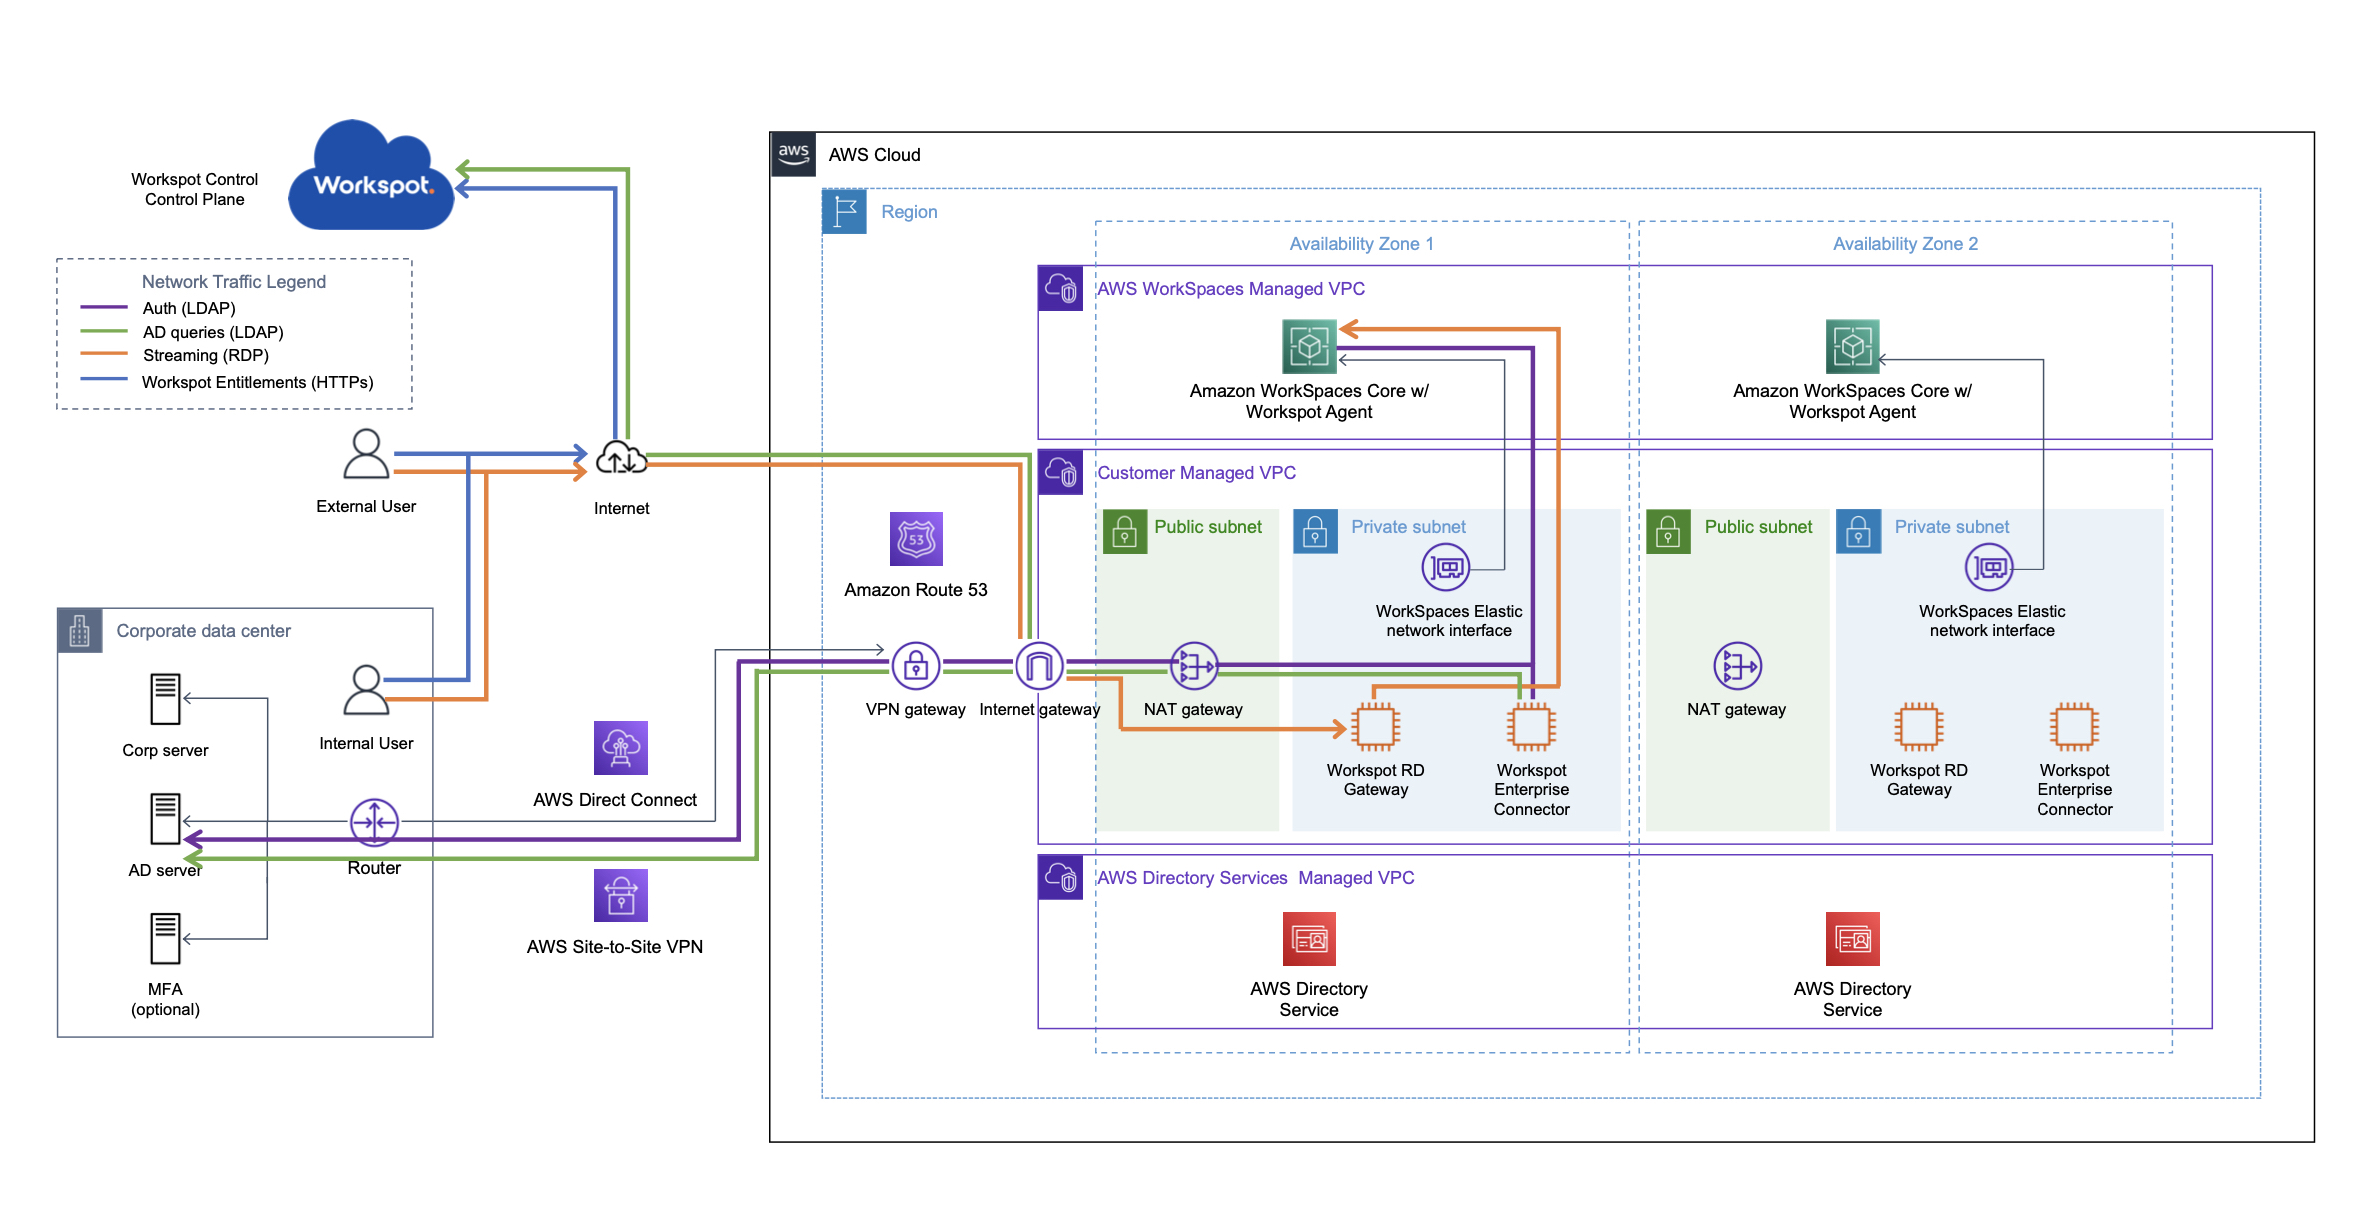Image resolution: width=2359 pixels, height=1222 pixels.
Task: Click Public subnet lock icon Zone 2
Action: point(1669,532)
